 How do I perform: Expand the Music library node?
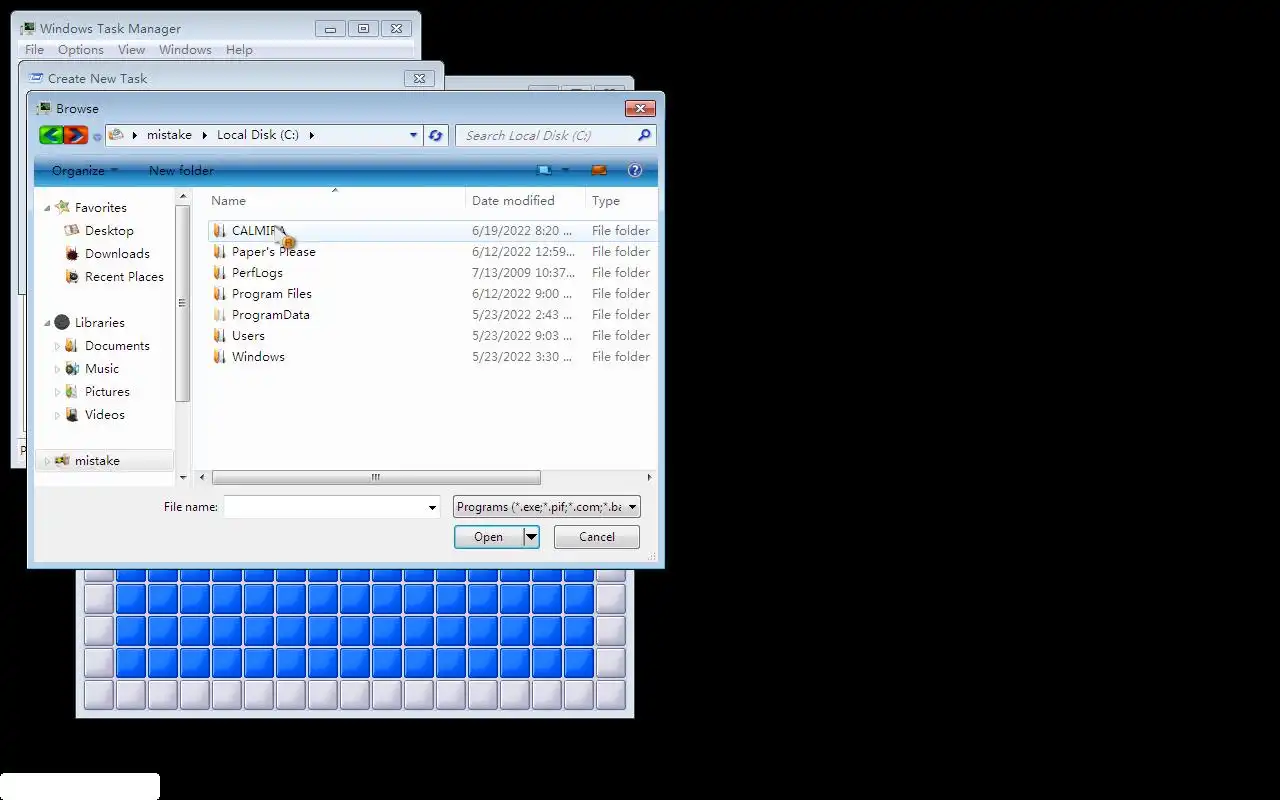(57, 368)
